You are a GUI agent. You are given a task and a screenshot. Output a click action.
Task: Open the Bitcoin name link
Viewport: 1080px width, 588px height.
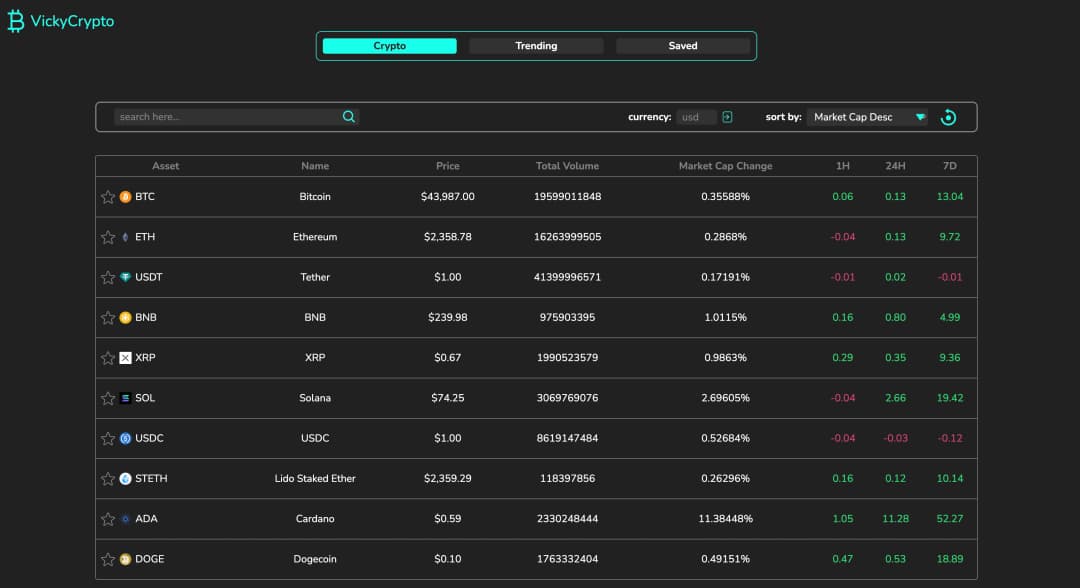(x=315, y=197)
